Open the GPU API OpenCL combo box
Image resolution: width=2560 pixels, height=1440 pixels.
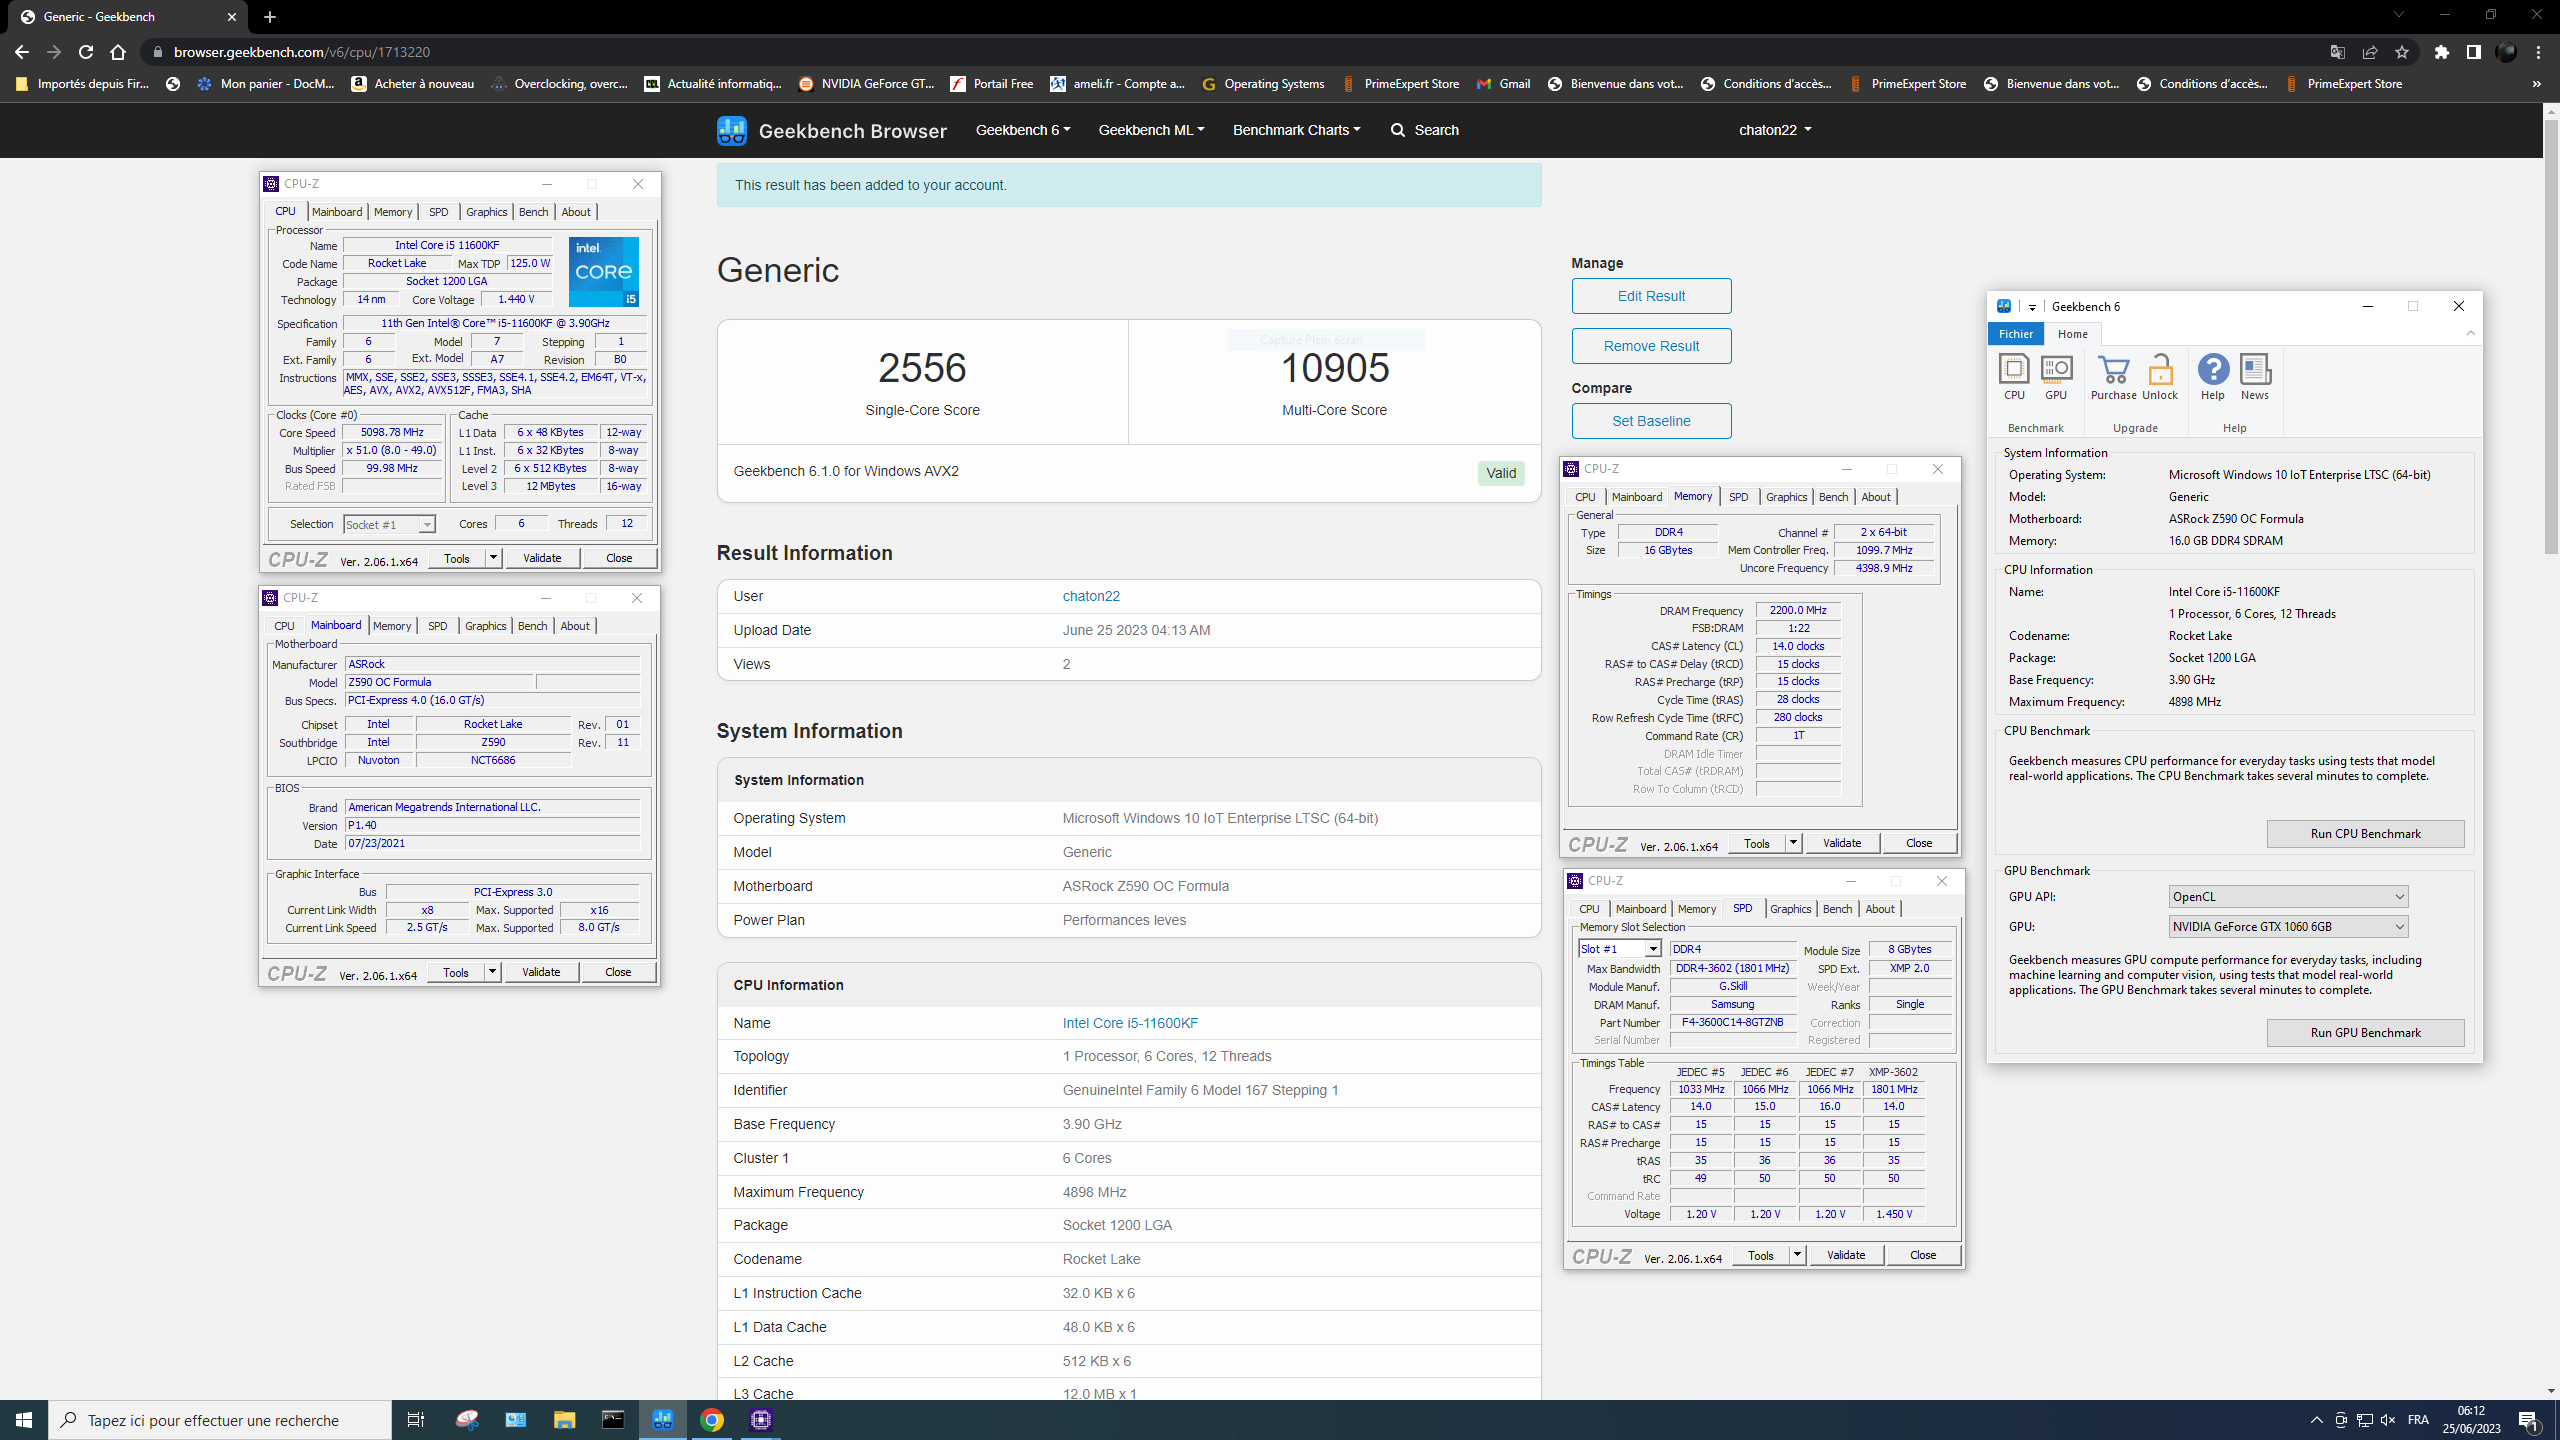[2288, 897]
